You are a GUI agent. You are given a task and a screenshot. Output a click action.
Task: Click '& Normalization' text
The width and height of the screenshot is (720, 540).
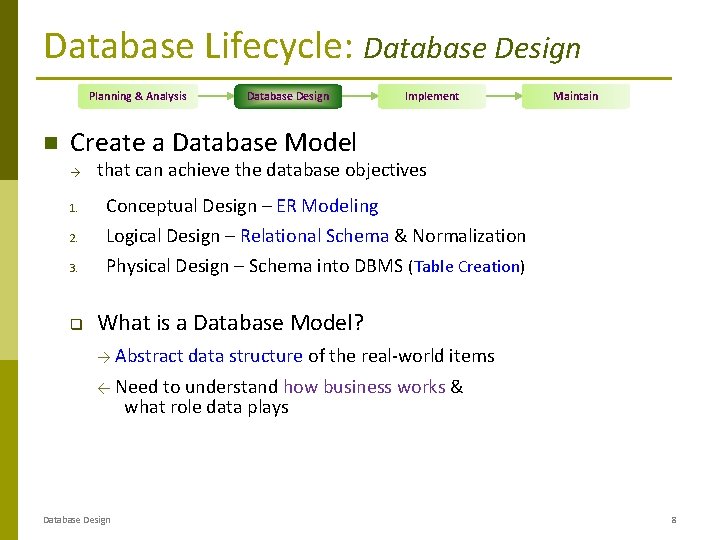460,236
